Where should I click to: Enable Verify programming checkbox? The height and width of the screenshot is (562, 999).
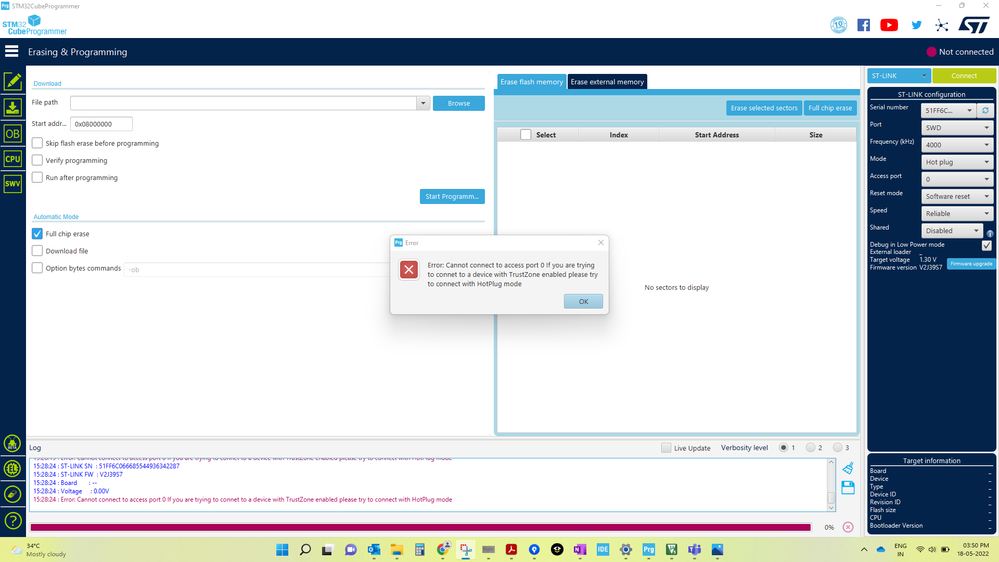coord(38,160)
